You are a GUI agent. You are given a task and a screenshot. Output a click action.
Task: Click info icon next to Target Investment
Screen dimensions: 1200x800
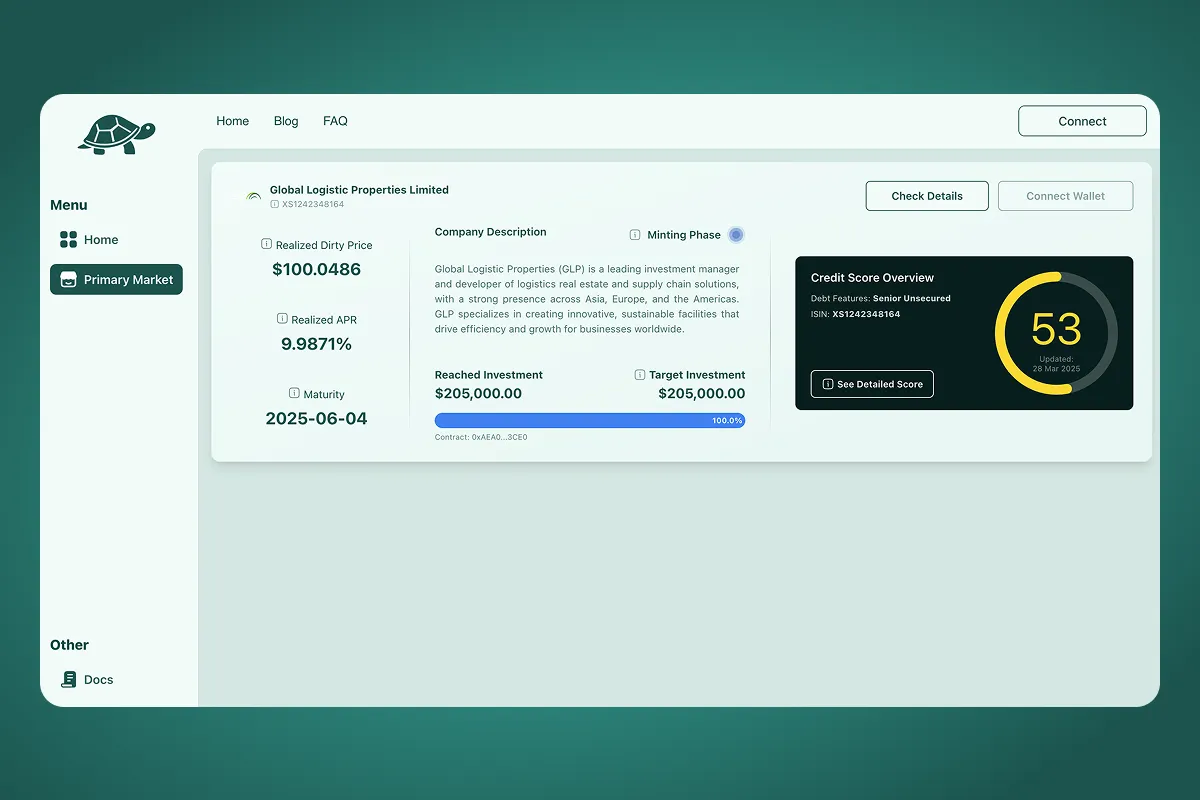[640, 375]
